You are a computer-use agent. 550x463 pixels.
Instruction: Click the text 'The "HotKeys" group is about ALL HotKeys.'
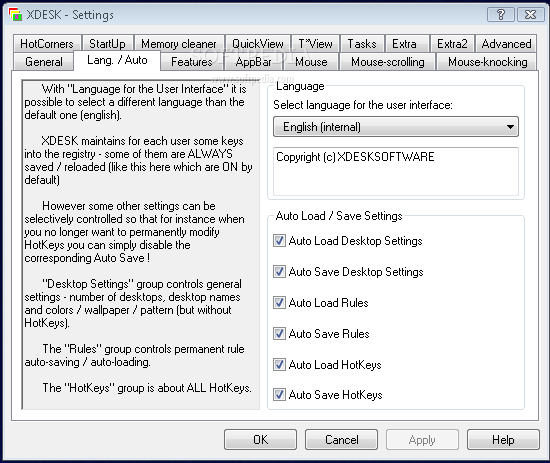click(147, 388)
